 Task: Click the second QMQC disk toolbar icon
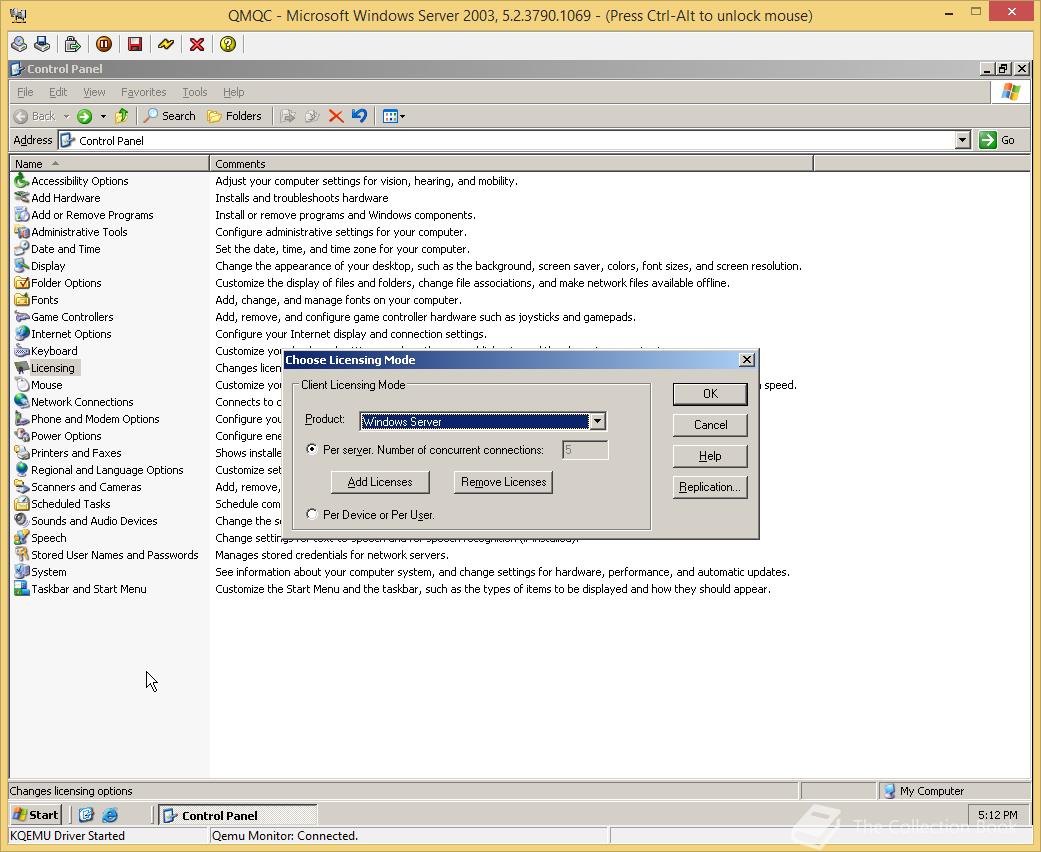coord(42,44)
